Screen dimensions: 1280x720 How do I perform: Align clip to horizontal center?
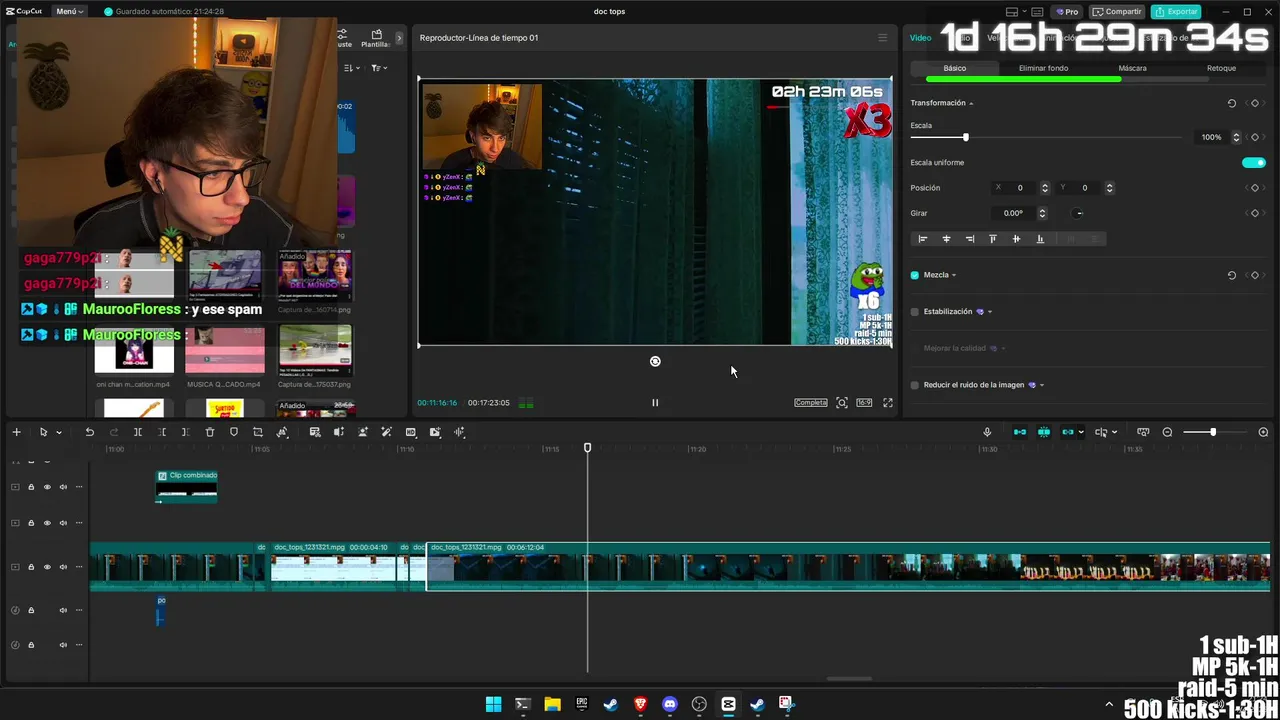tap(946, 239)
